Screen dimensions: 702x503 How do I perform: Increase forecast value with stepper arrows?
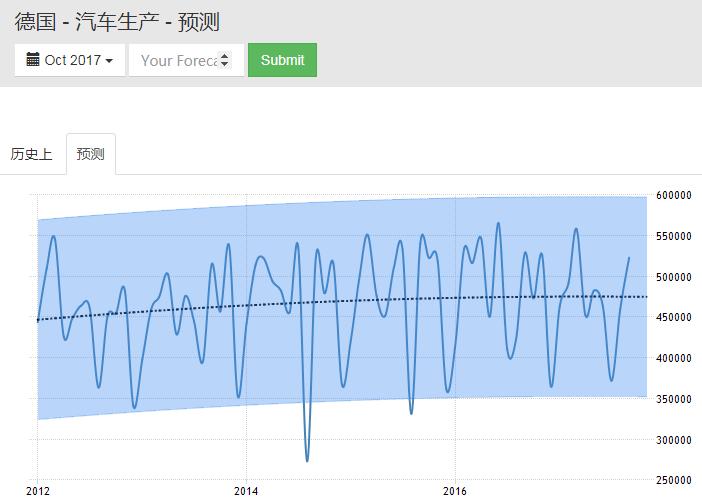point(225,56)
